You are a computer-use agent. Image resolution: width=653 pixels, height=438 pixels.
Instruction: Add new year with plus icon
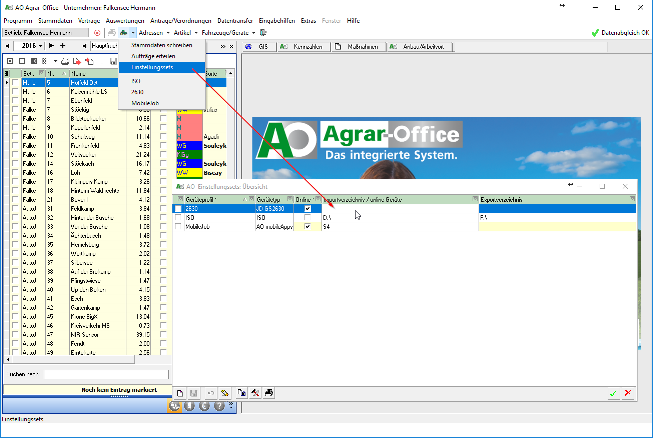pos(62,46)
